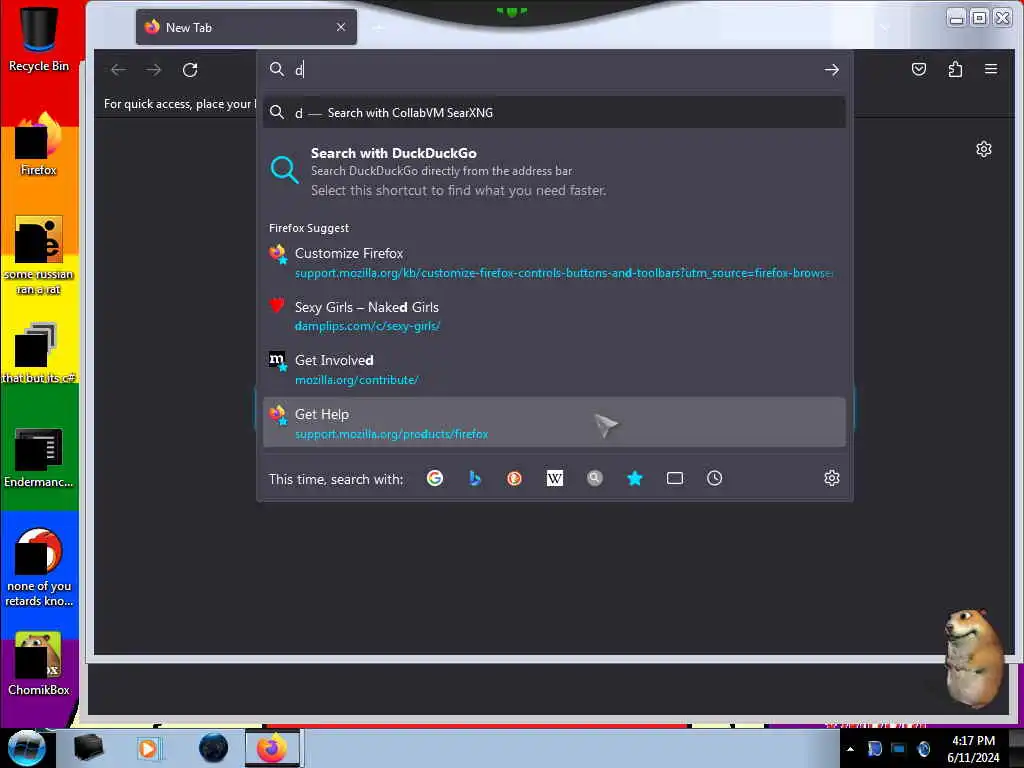Search bookmarks via star icon
1024x768 pixels.
[x=634, y=478]
